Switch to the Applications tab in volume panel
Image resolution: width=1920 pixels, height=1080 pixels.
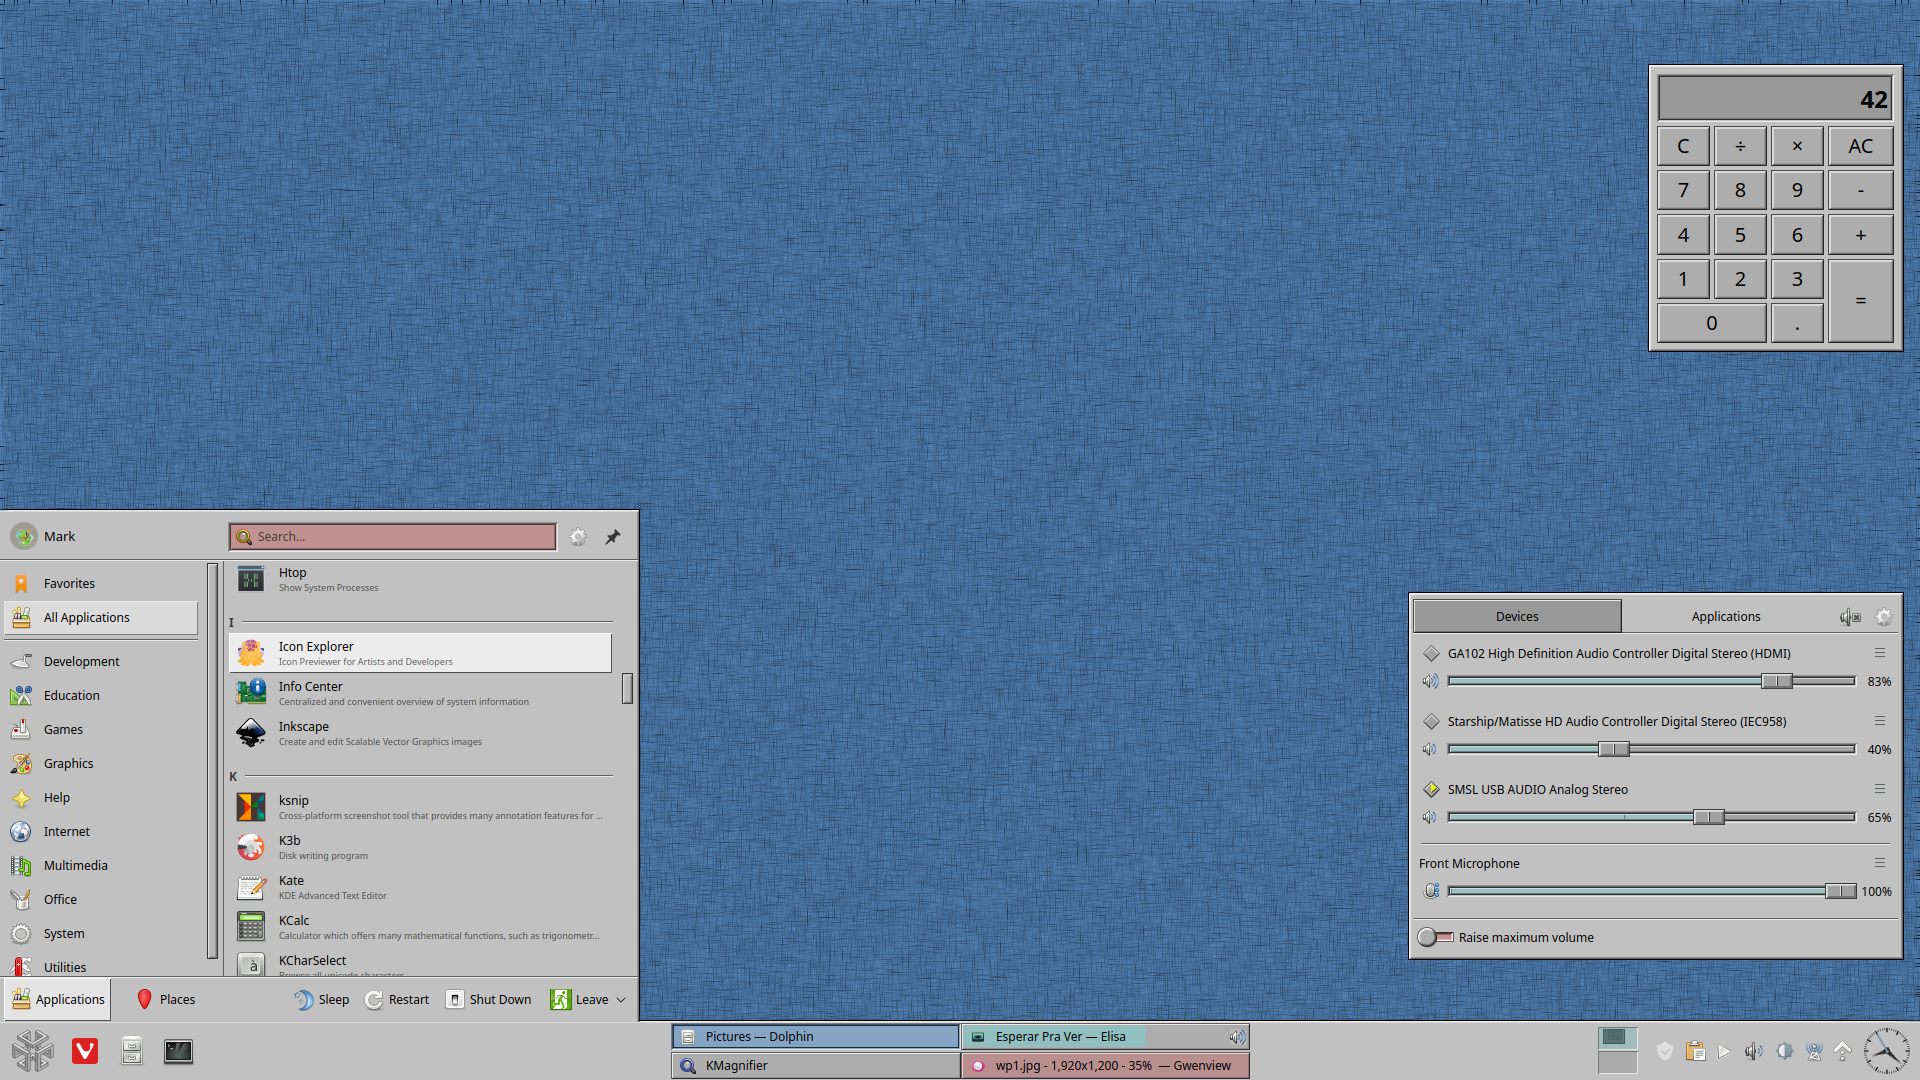coord(1726,617)
